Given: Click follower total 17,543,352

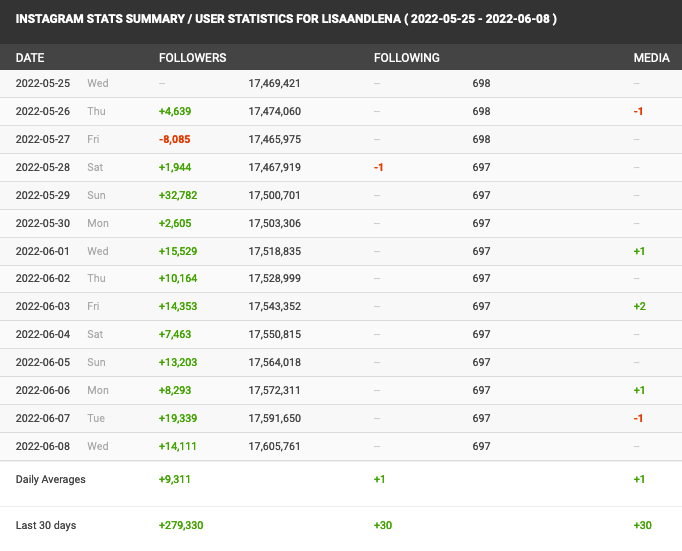Looking at the screenshot, I should coord(274,306).
